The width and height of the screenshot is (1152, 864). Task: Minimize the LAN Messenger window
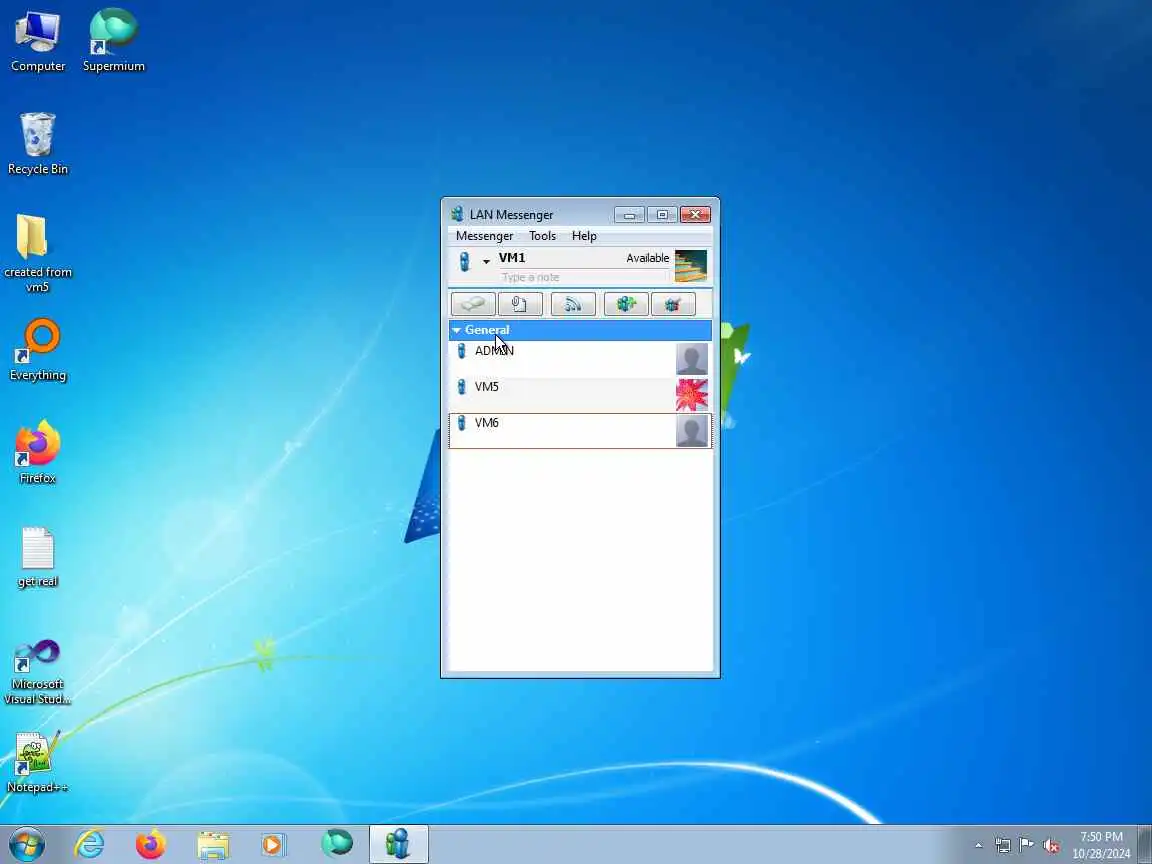[x=629, y=215]
